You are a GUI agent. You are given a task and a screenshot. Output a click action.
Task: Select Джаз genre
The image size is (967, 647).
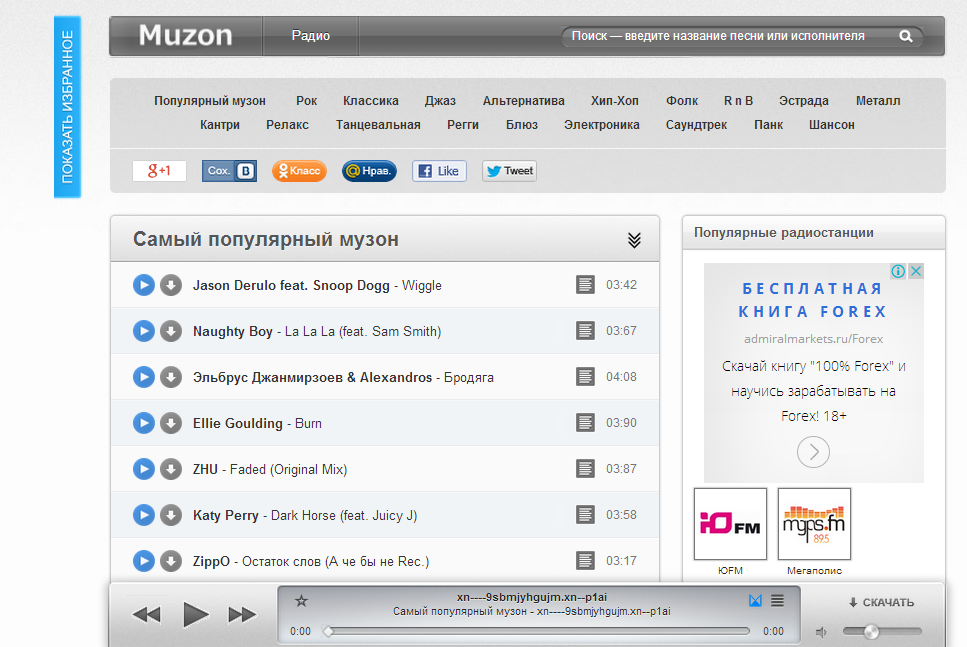(440, 101)
